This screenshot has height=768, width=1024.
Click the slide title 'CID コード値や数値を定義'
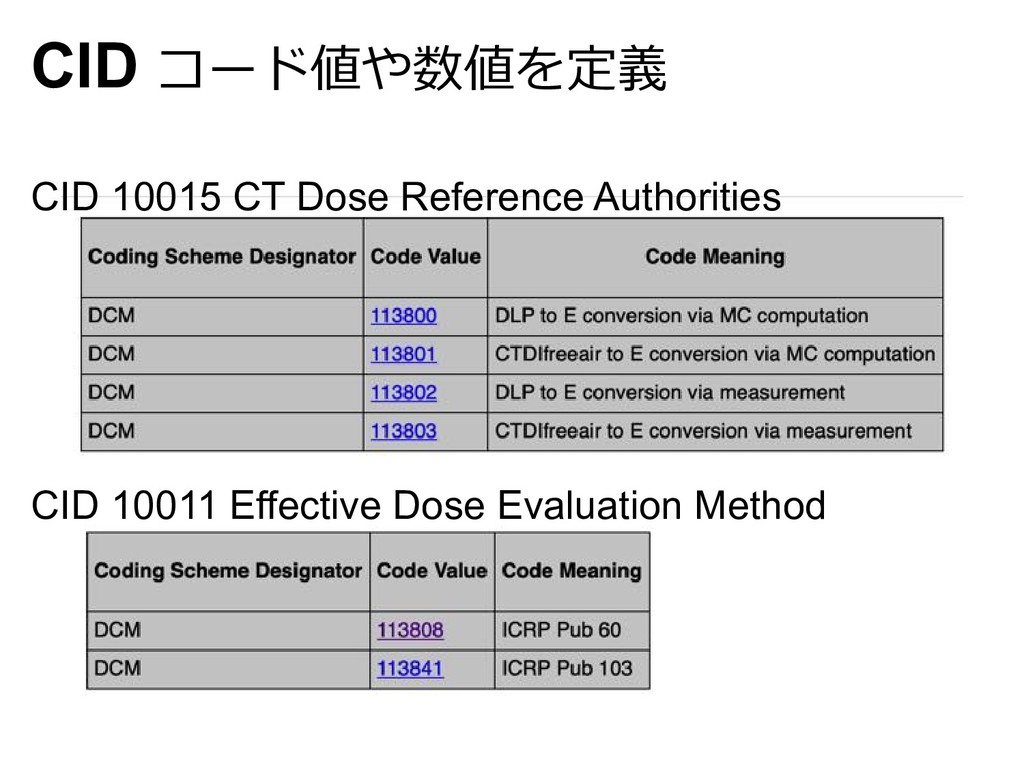tap(349, 67)
